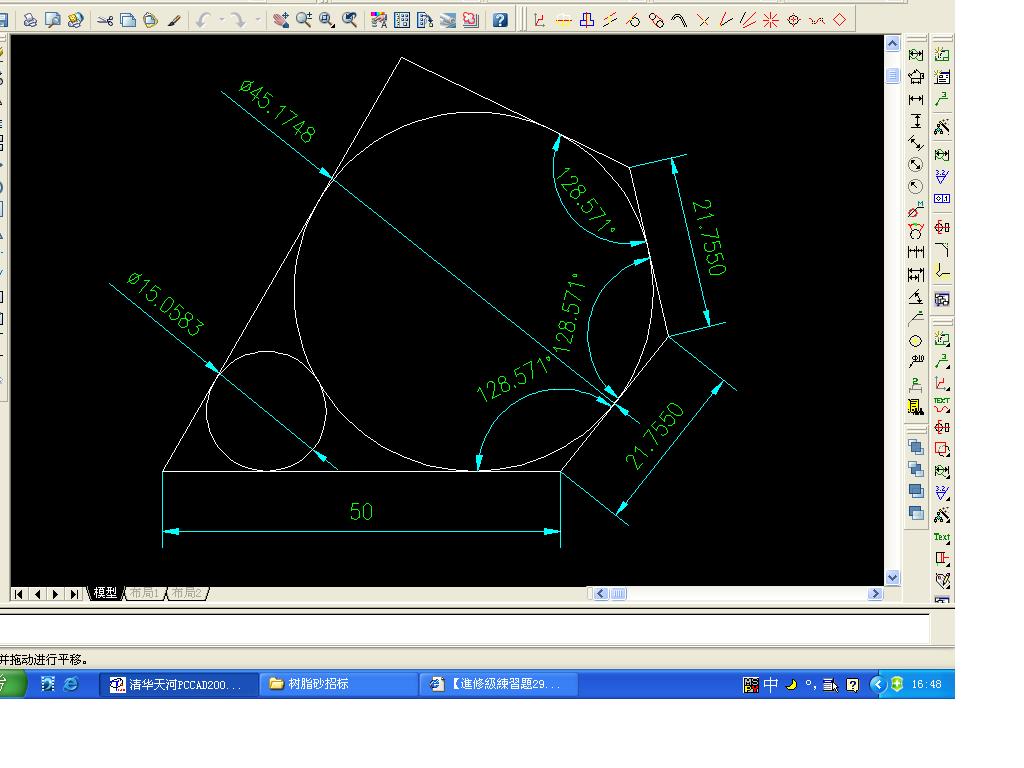1024x768 pixels.
Task: Select the Baseline dimension tool
Action: (916, 274)
